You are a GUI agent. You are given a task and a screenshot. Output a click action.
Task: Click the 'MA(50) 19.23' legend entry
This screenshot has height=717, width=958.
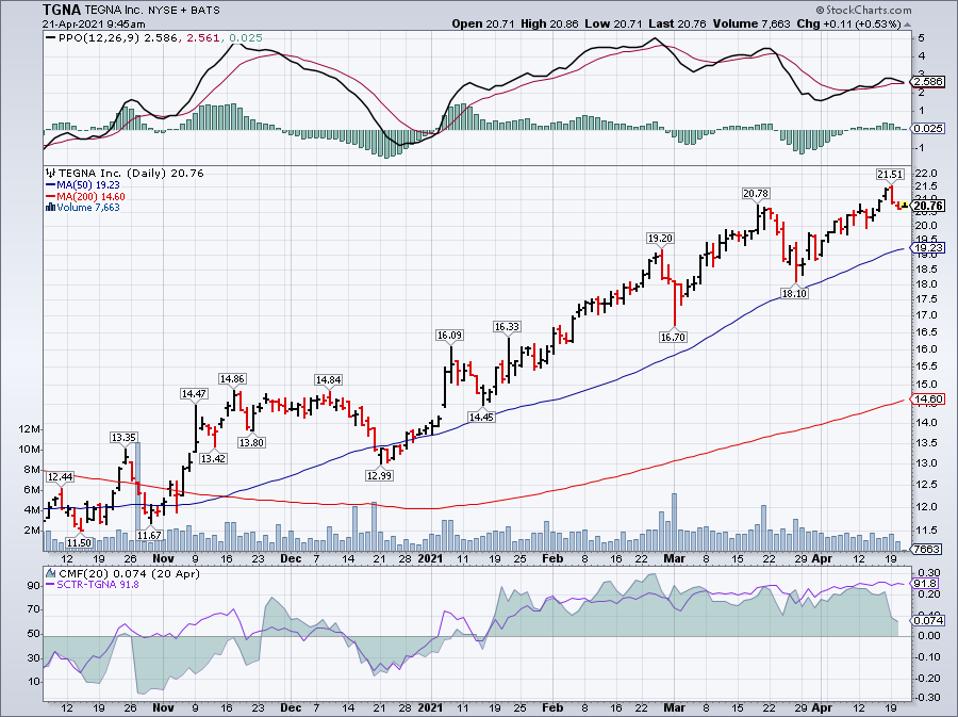click(88, 185)
